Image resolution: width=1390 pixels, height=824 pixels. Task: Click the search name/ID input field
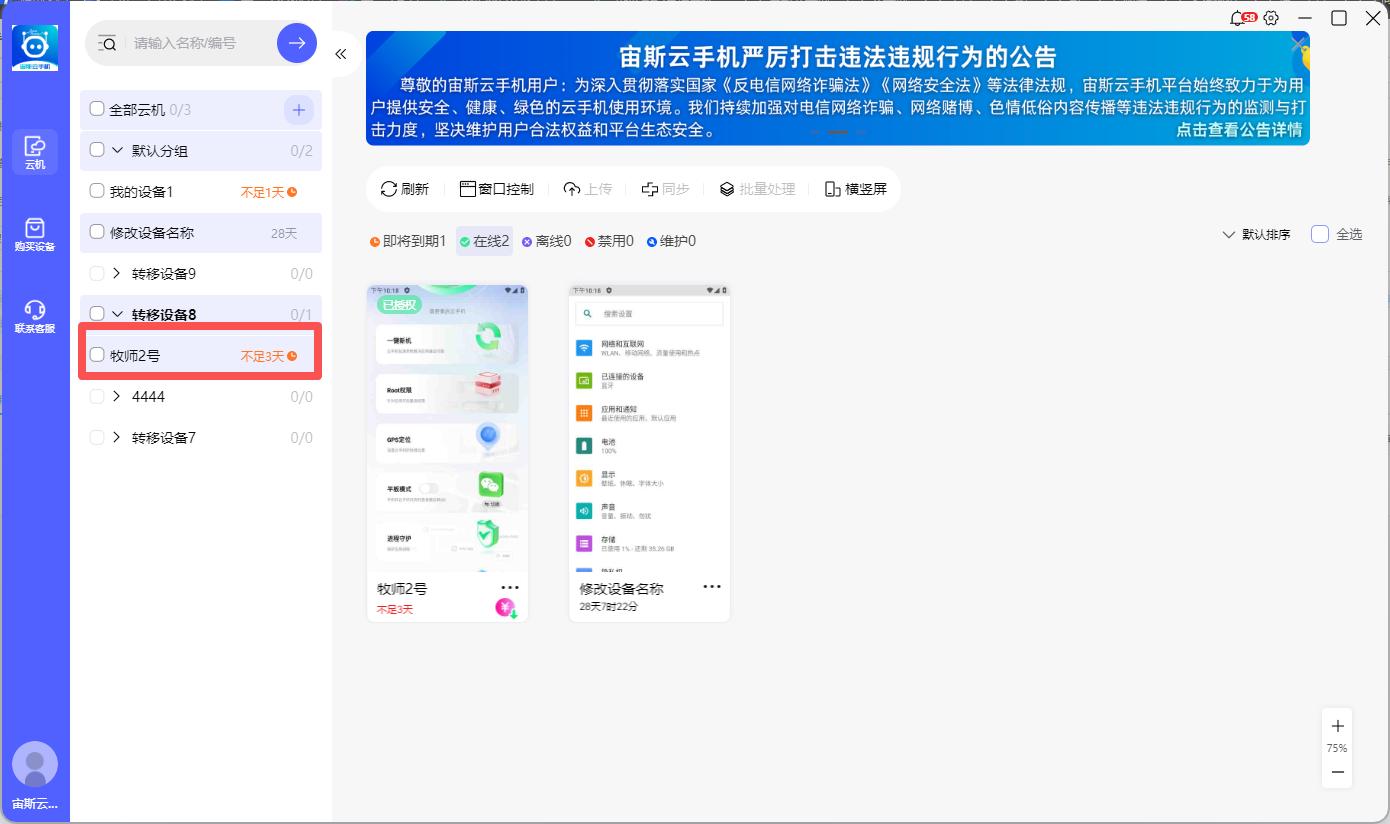tap(199, 43)
